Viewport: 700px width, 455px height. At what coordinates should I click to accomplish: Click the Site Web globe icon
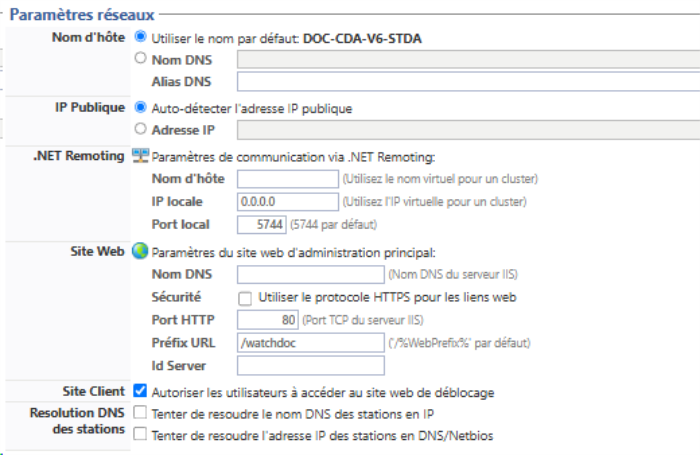140,251
